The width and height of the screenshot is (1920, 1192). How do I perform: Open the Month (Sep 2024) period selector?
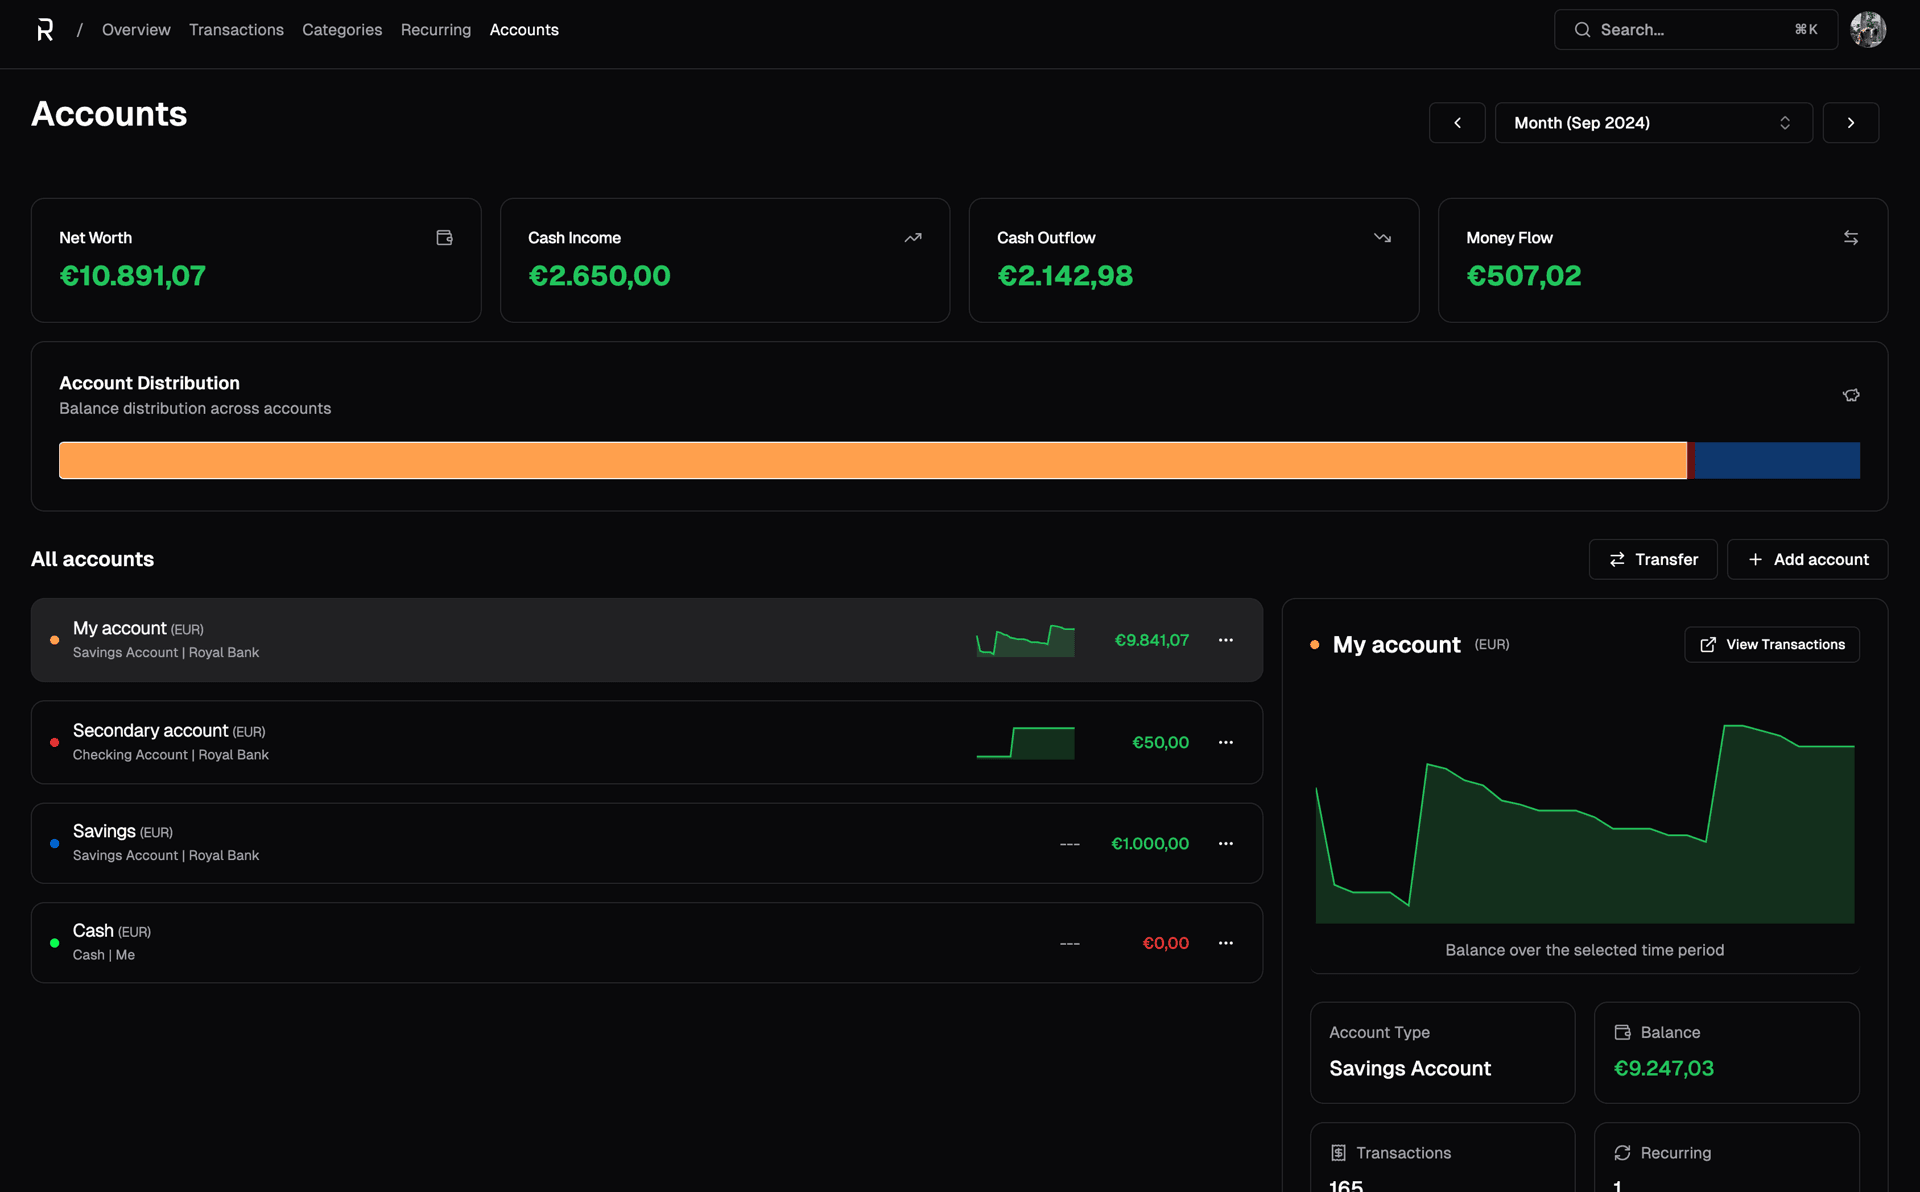pyautogui.click(x=1653, y=123)
